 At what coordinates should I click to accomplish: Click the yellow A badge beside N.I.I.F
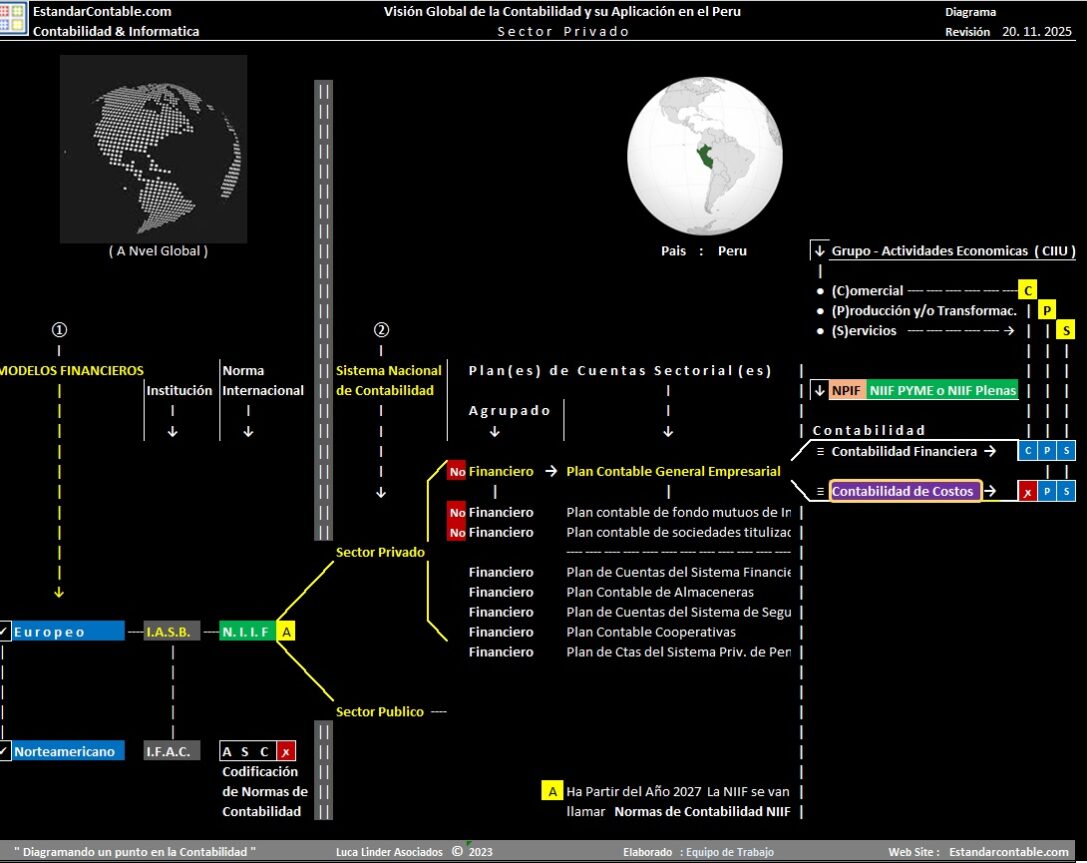(287, 632)
